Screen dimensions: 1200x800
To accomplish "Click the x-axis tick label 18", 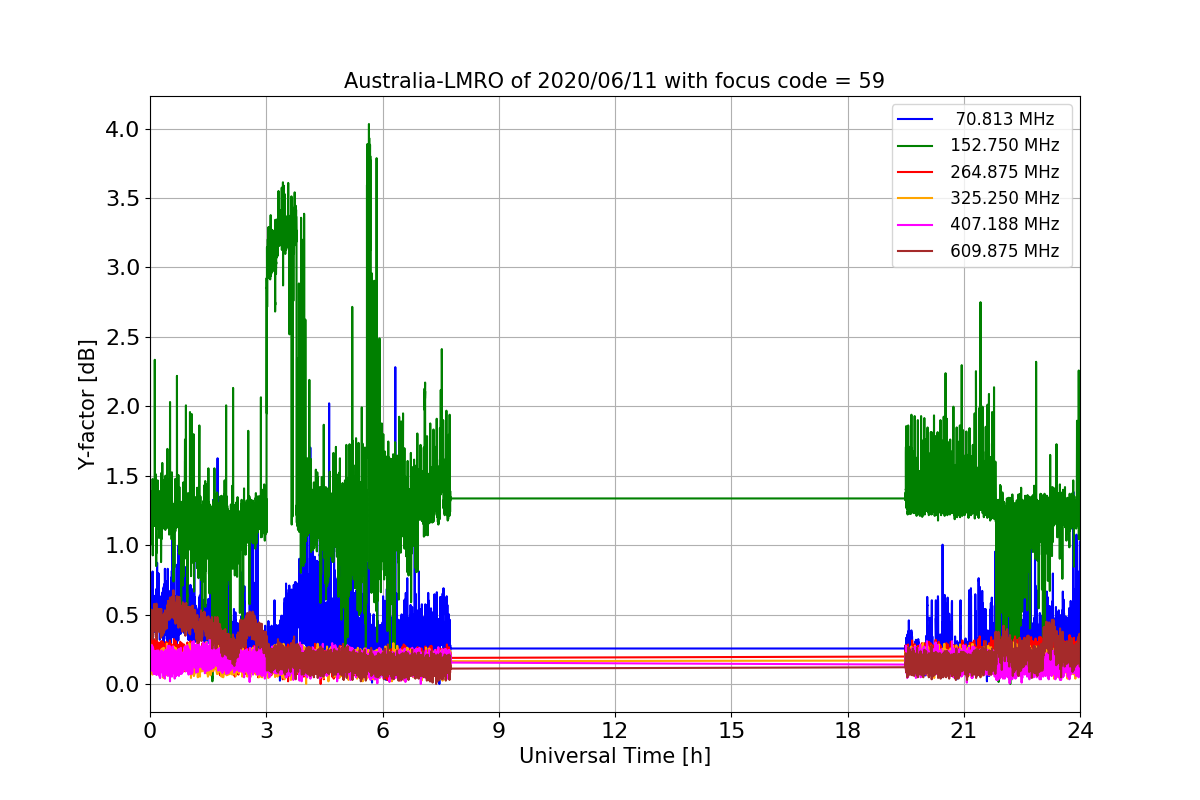I will pos(848,731).
